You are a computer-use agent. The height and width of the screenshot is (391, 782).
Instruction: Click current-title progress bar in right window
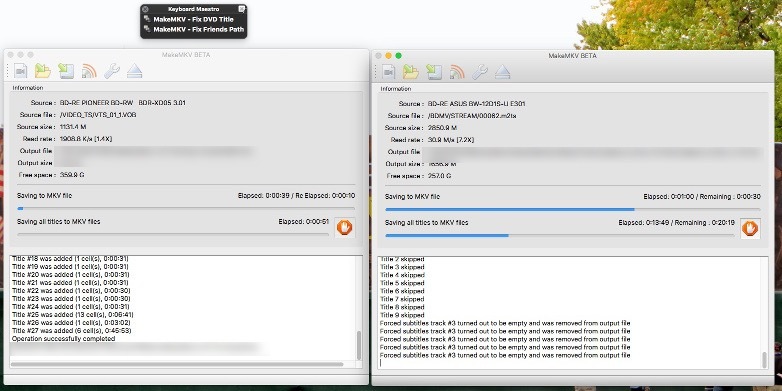point(573,209)
